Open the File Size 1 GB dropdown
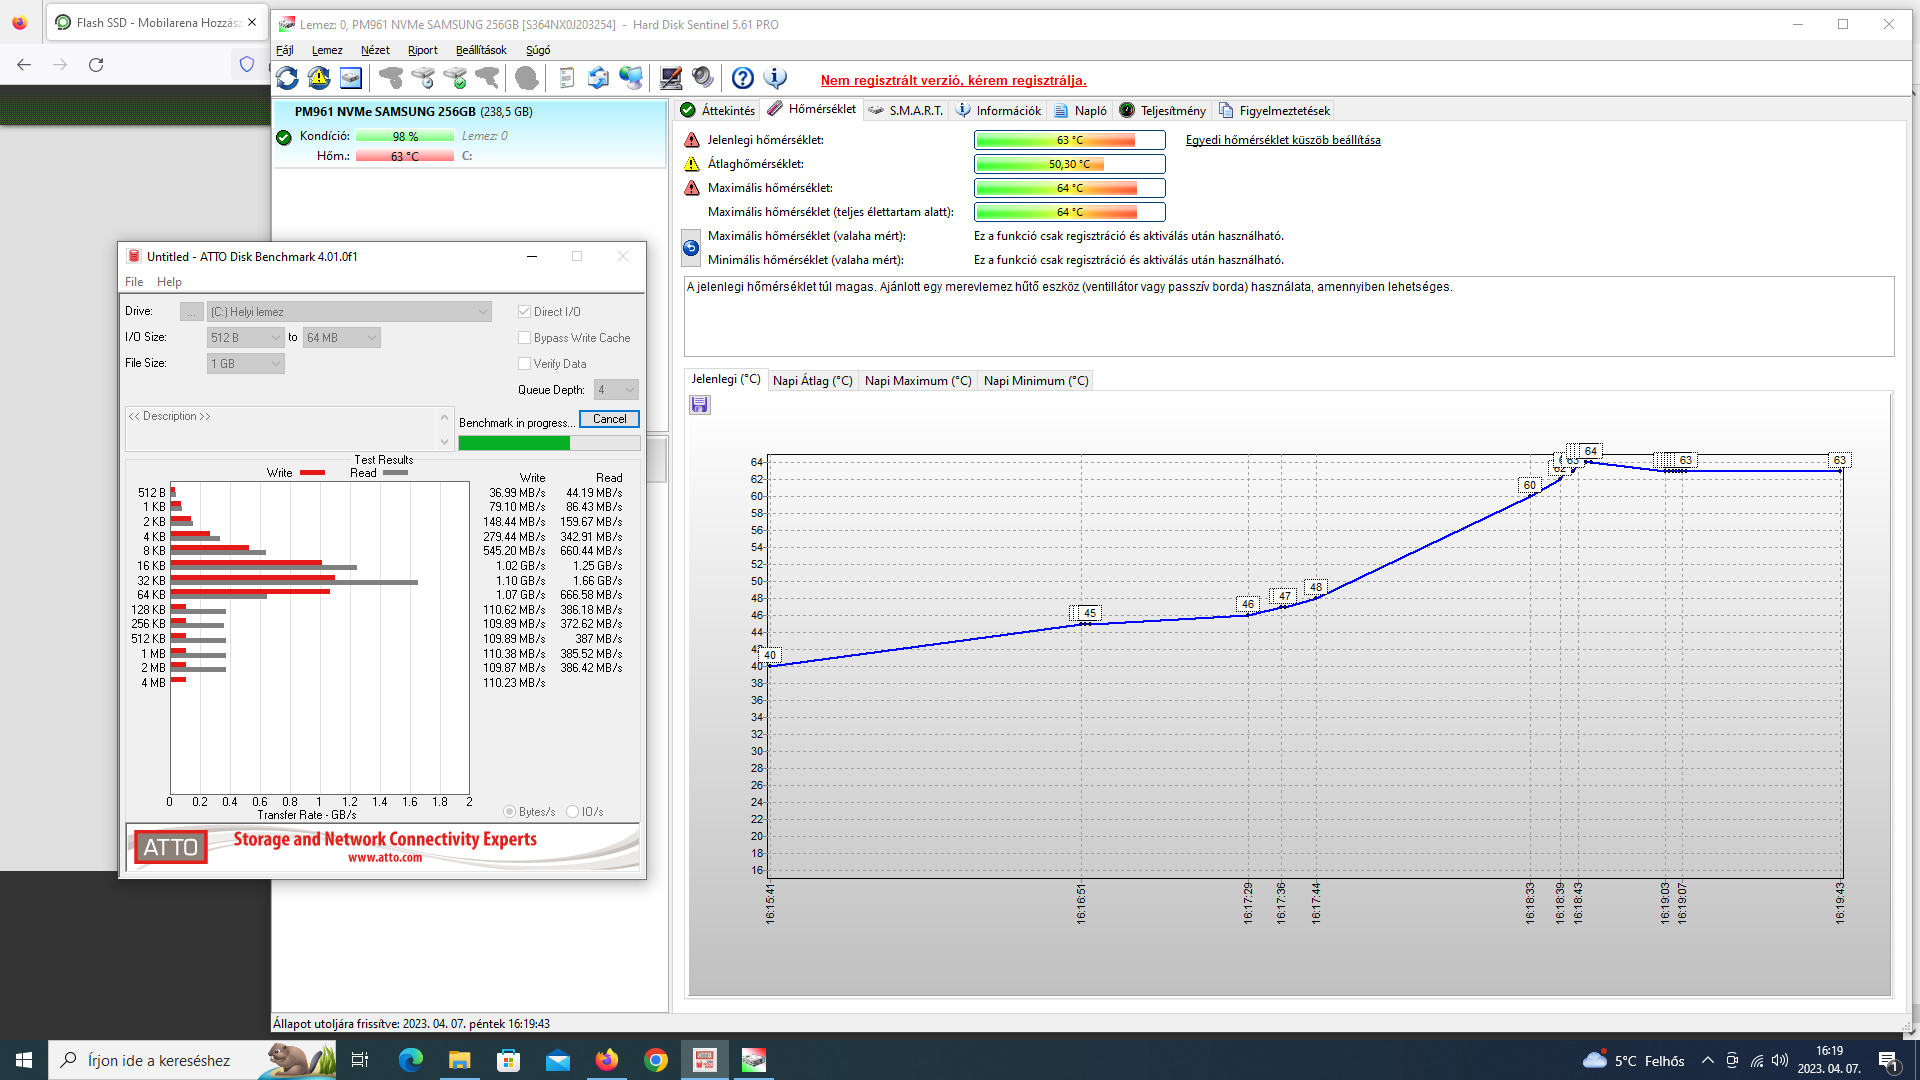1920x1080 pixels. click(246, 364)
